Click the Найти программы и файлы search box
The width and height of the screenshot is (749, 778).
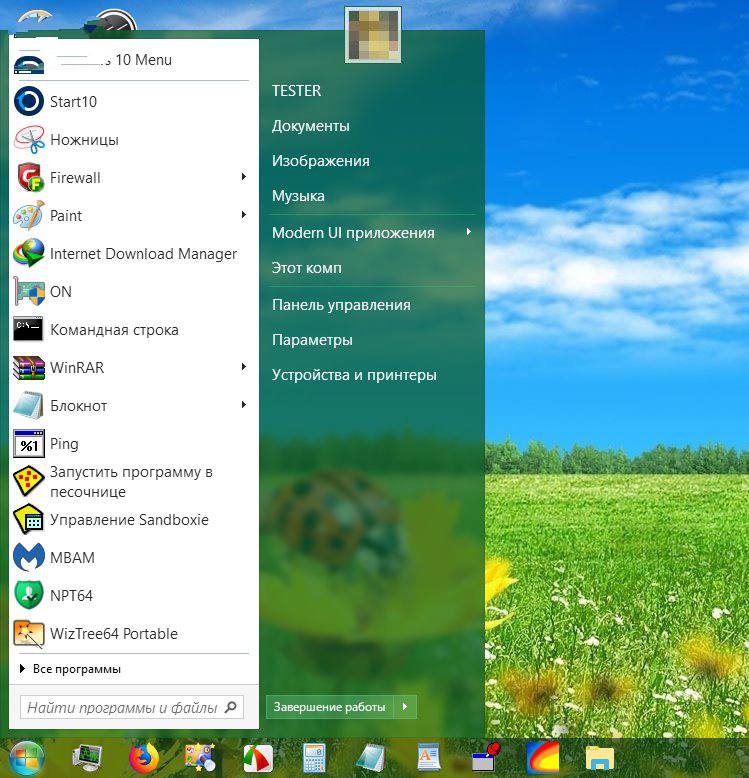coord(122,708)
